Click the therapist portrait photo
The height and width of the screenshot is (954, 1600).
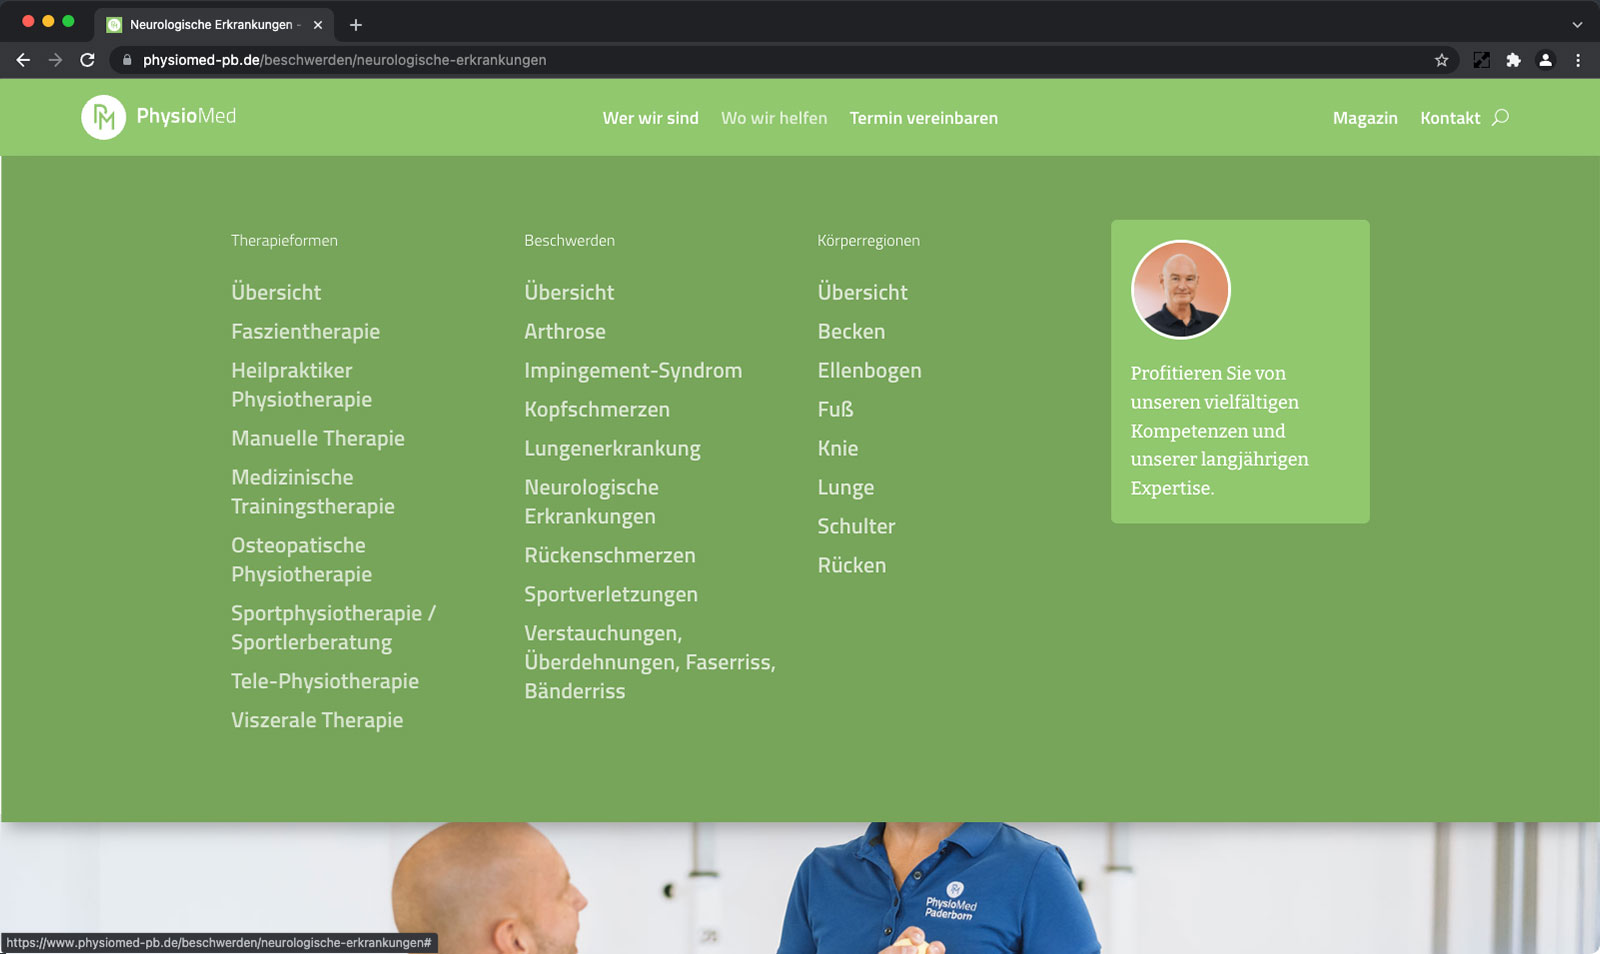pyautogui.click(x=1180, y=290)
